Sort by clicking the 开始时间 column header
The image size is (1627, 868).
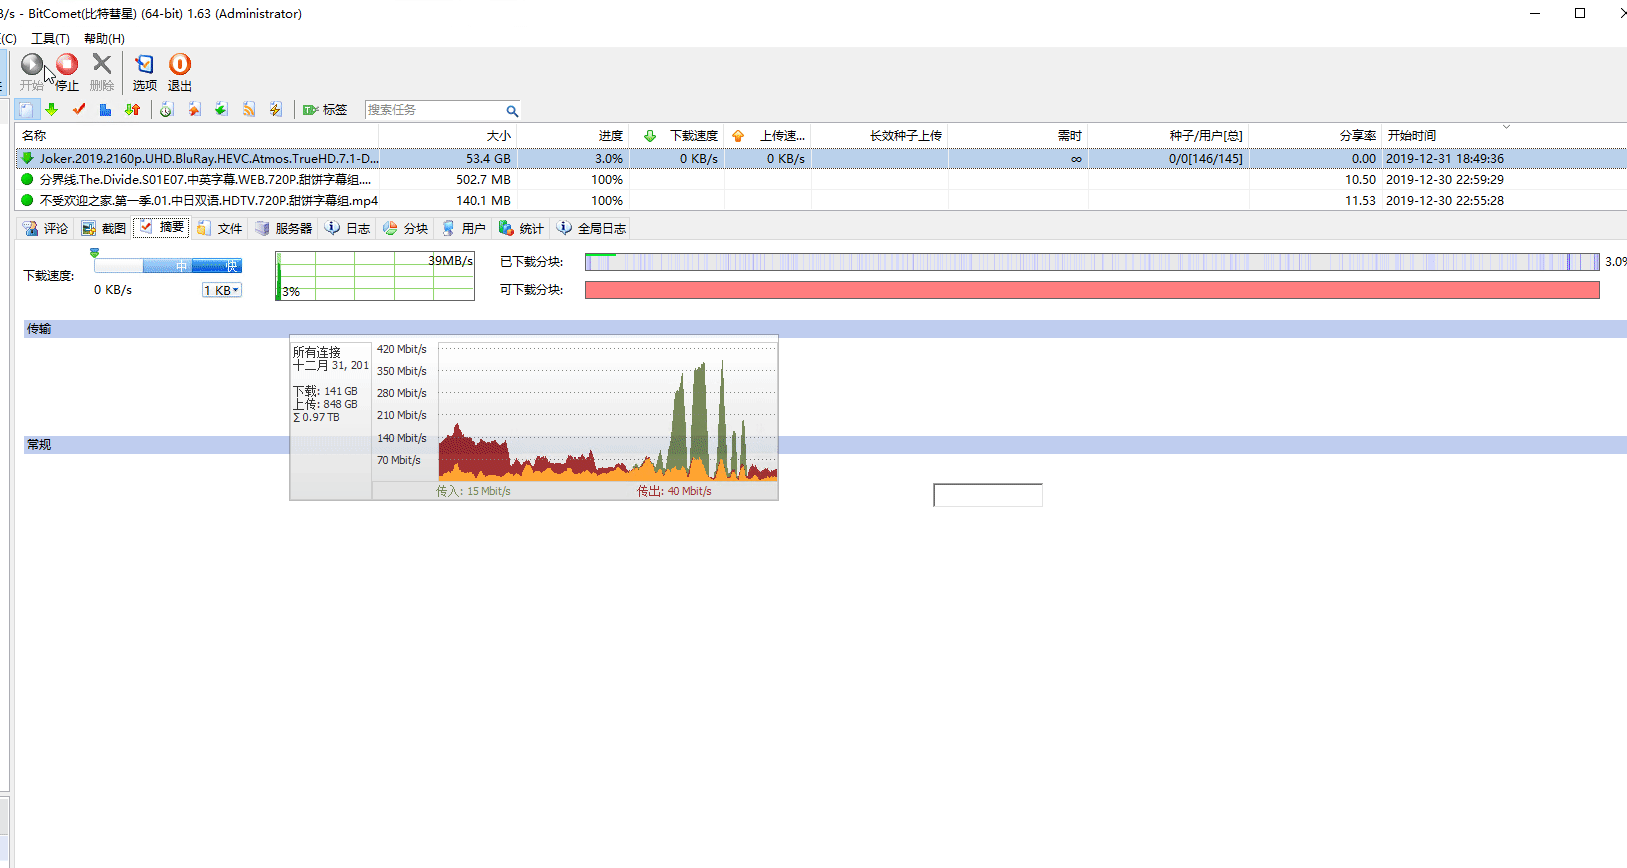pyautogui.click(x=1411, y=136)
